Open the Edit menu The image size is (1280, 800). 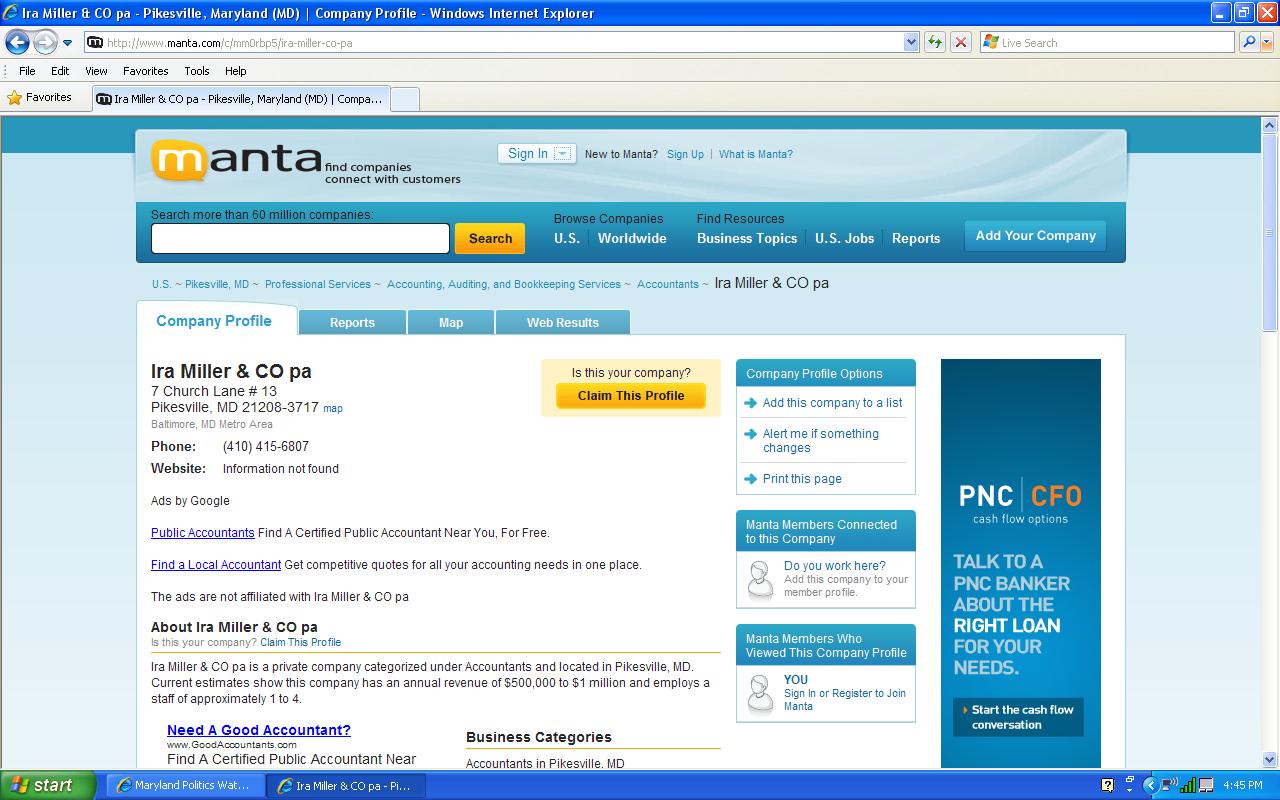(60, 71)
